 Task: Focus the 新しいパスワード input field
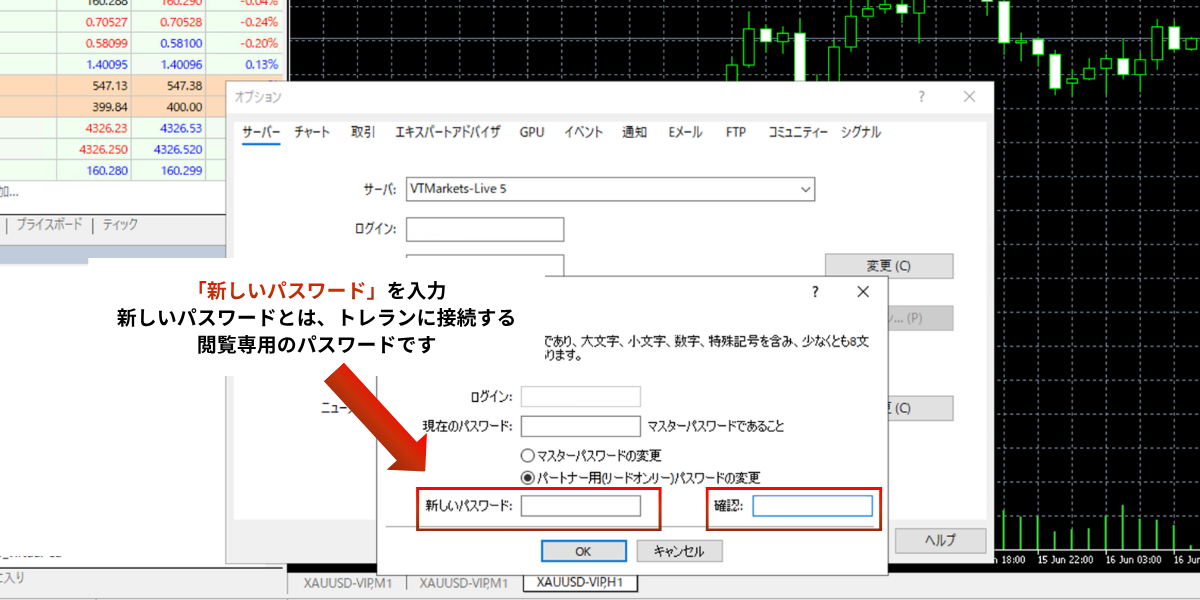(x=581, y=506)
